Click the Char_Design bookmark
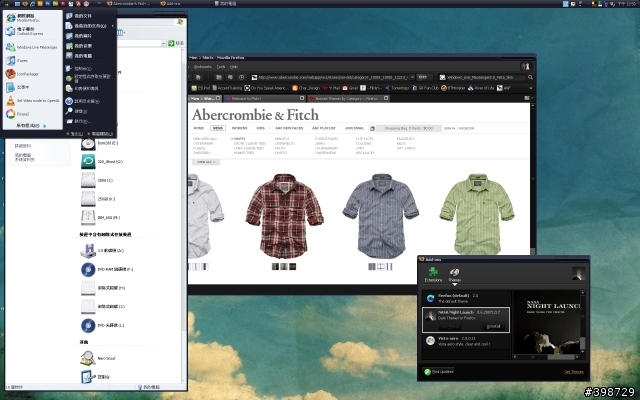The image size is (640, 400). pyautogui.click(x=306, y=88)
